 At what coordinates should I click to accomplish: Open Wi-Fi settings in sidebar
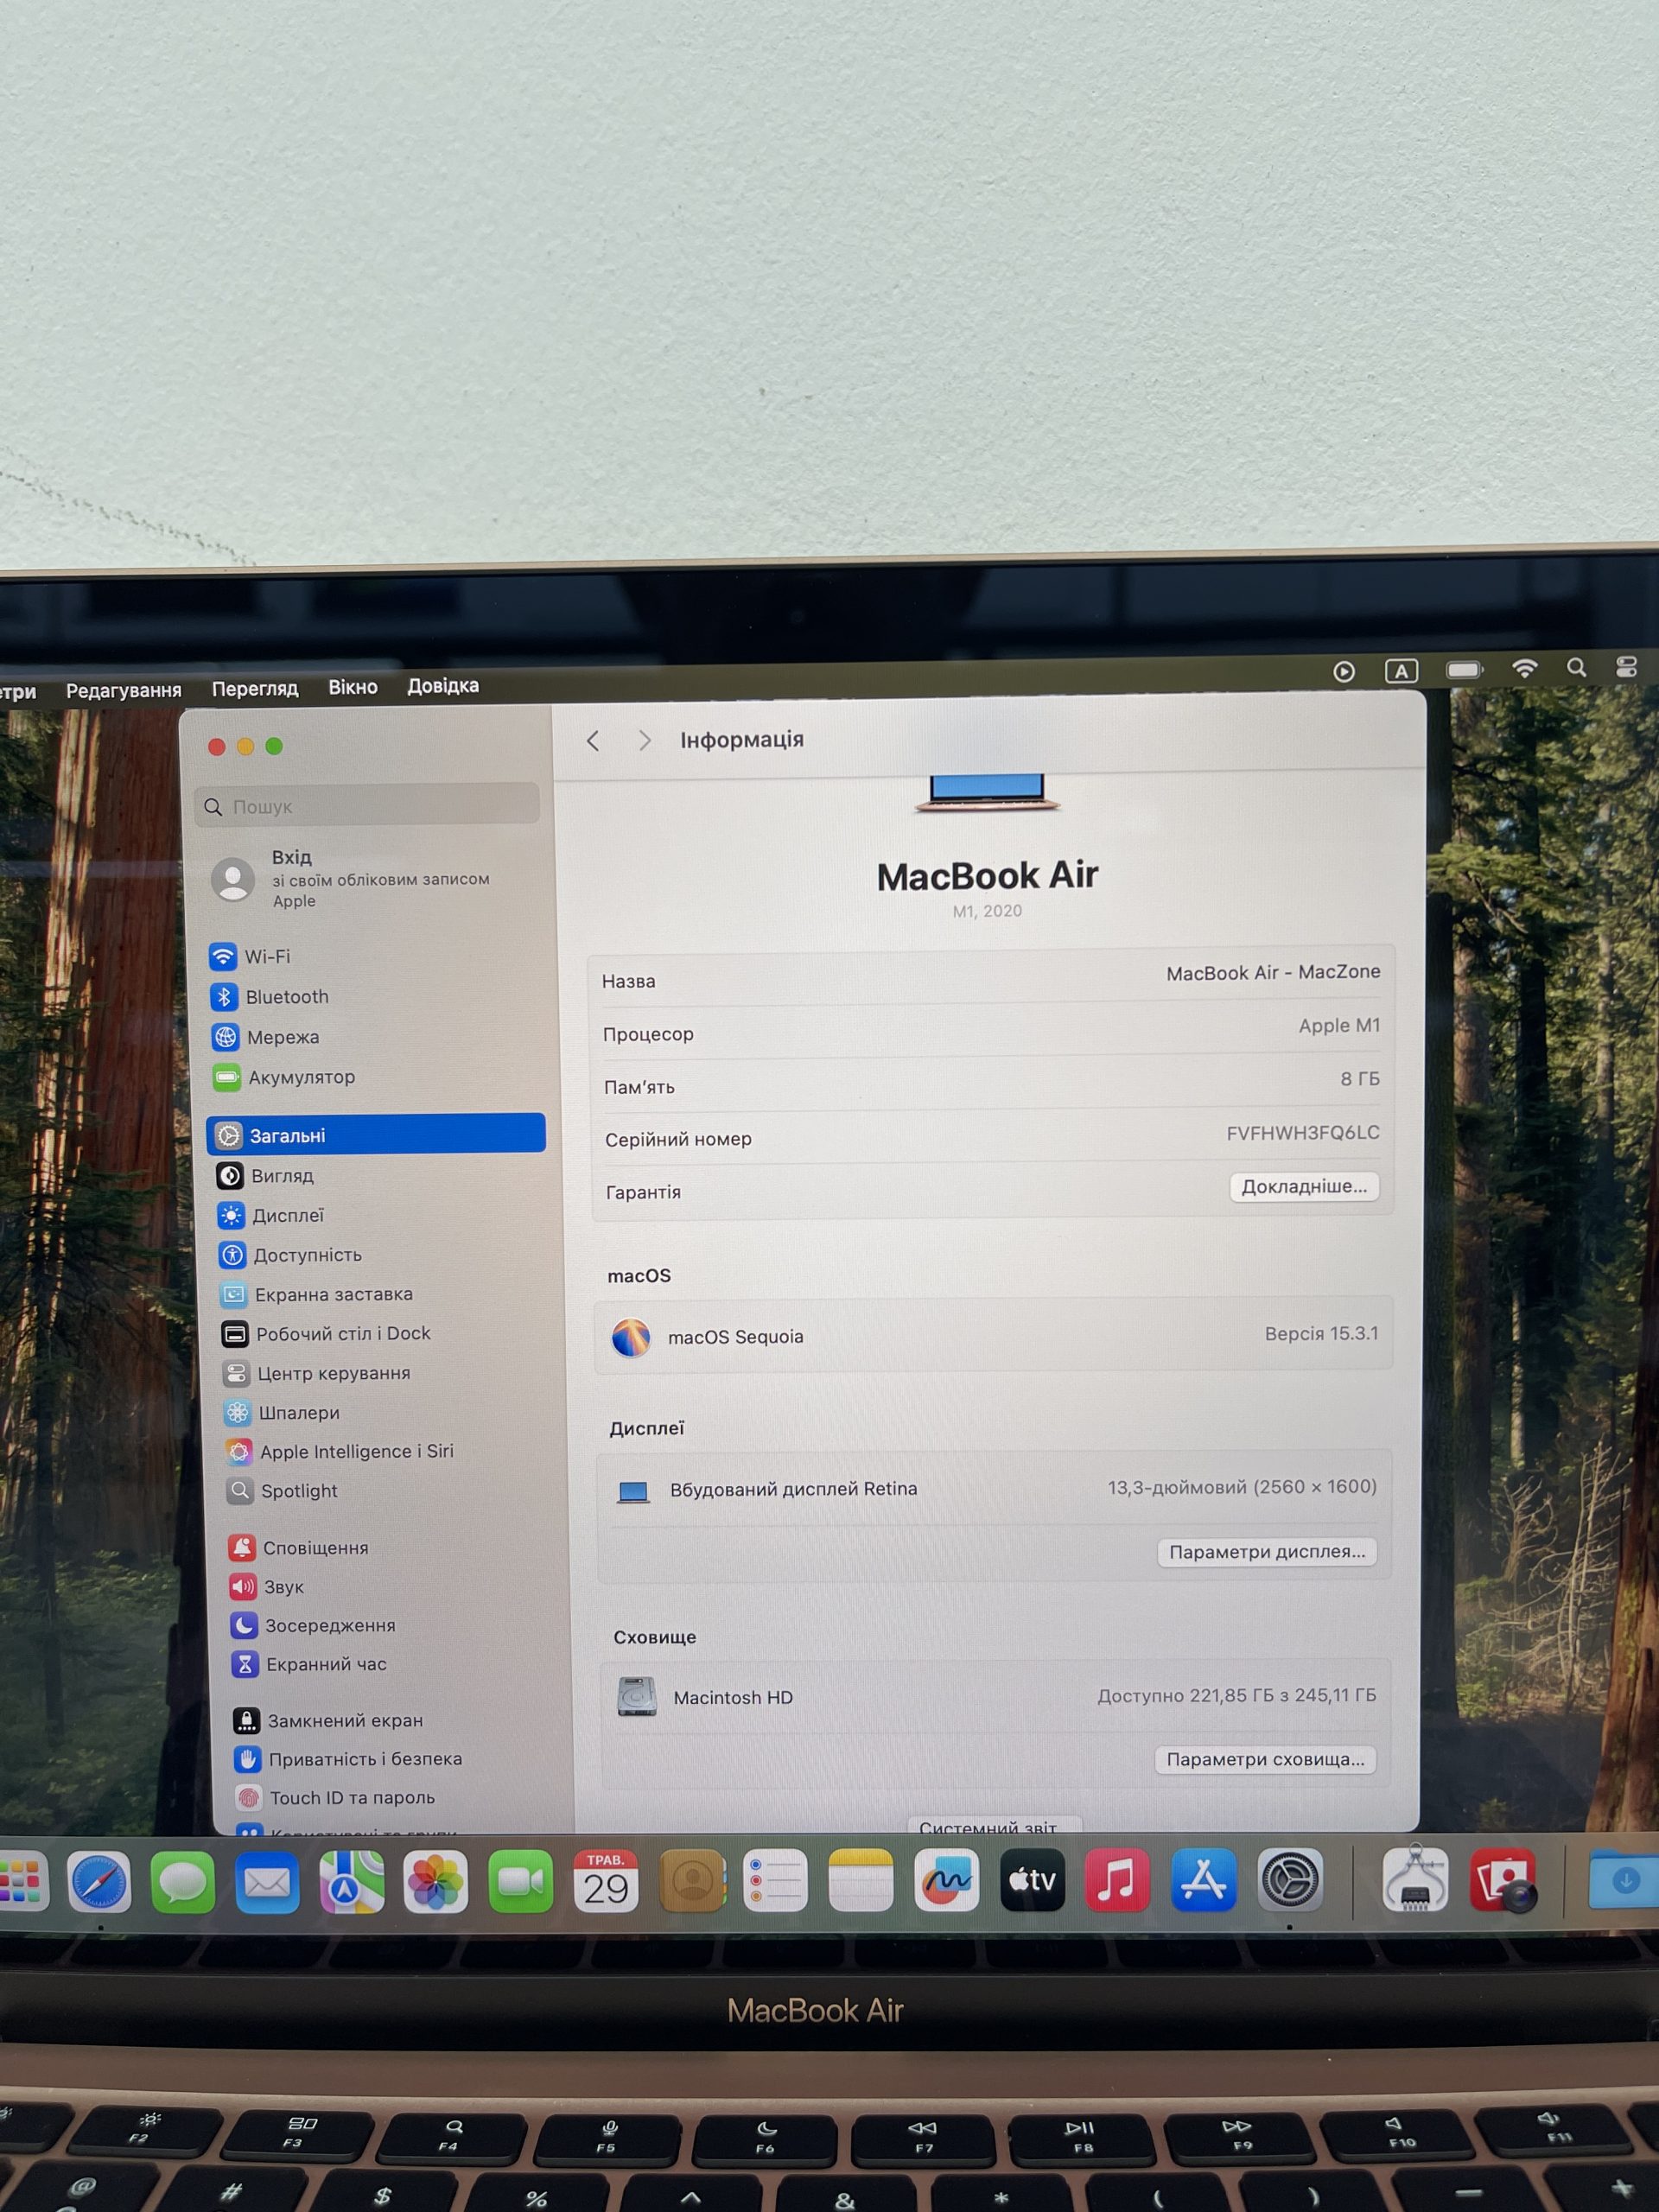click(250, 956)
